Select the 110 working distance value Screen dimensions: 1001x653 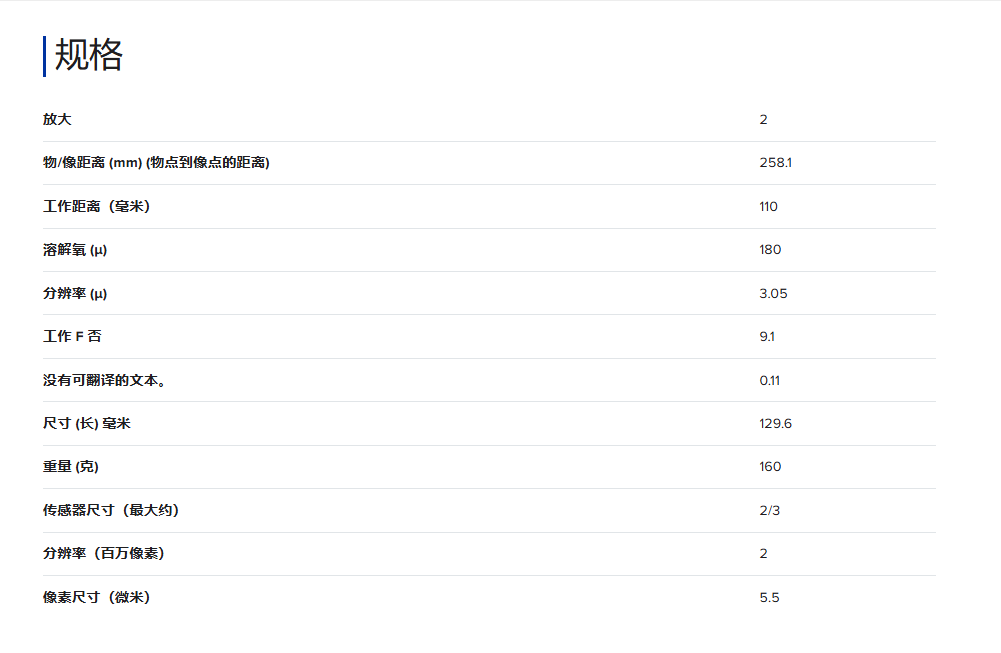click(768, 207)
